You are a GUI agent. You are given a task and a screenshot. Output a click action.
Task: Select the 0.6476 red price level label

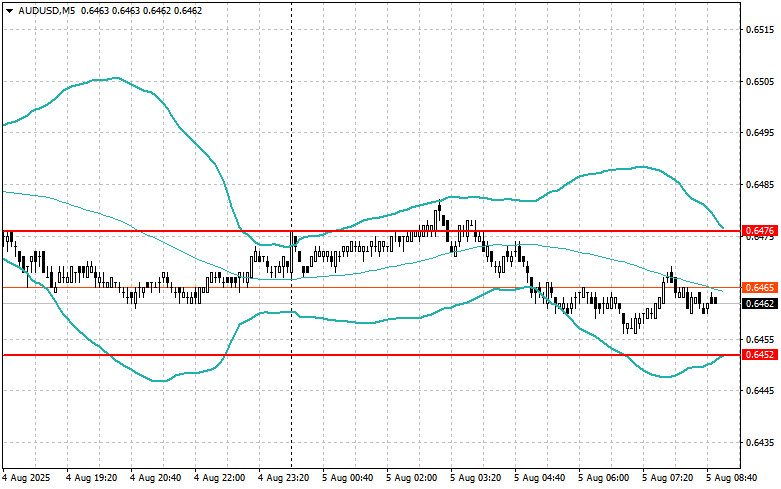760,231
